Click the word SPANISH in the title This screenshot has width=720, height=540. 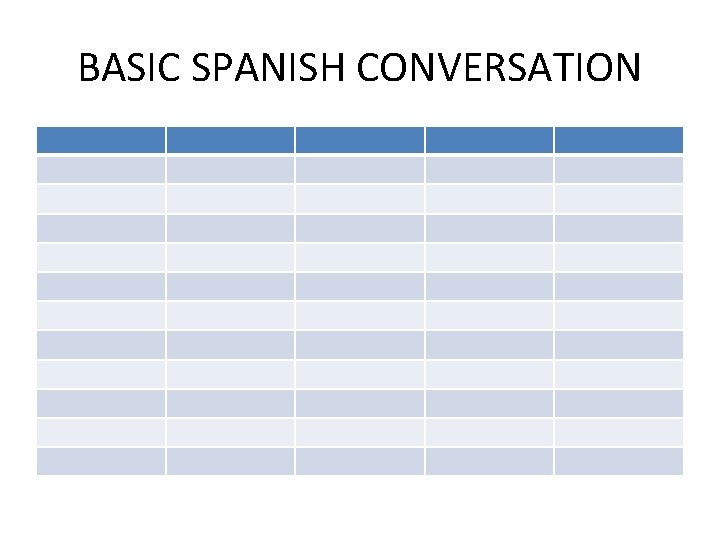[x=268, y=68]
